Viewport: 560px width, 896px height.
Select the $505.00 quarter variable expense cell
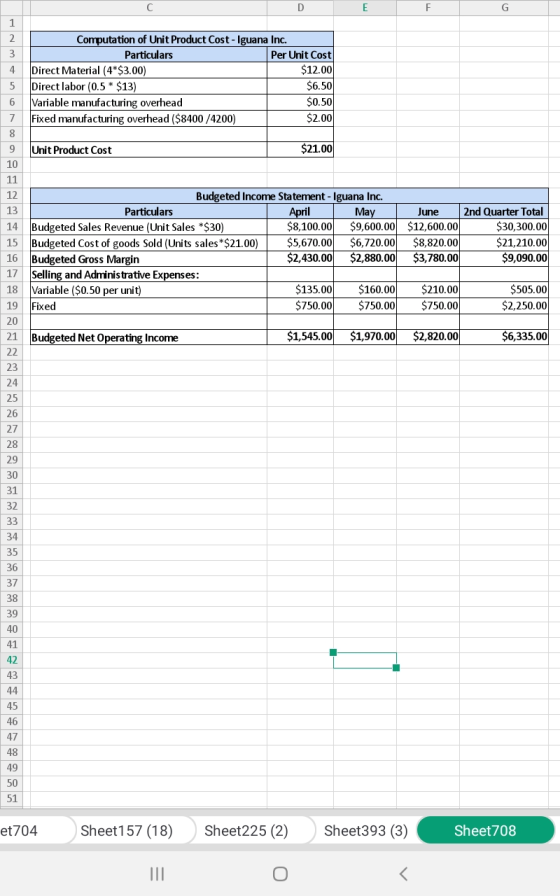pos(504,290)
